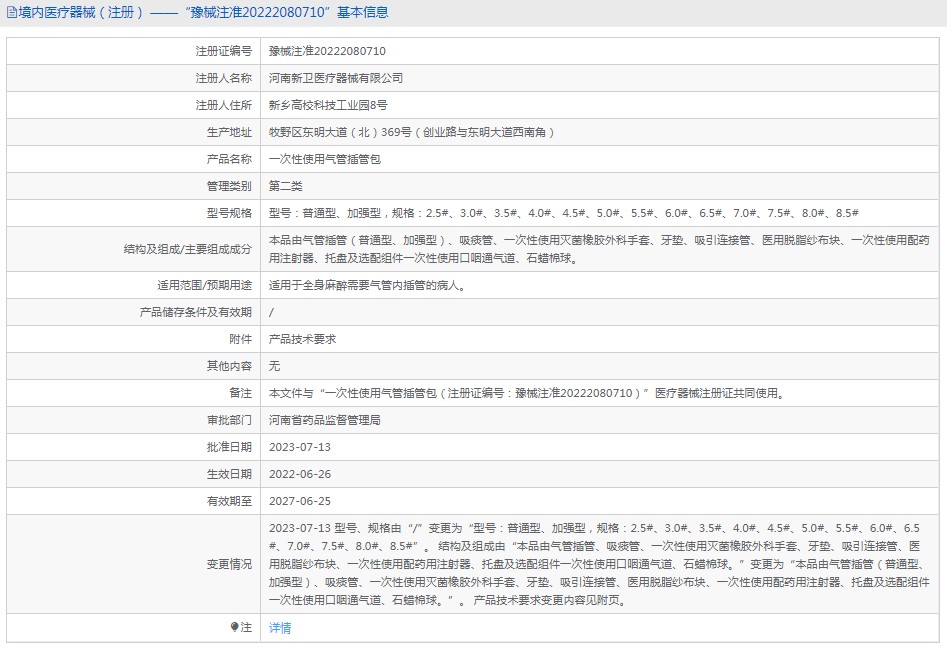Image resolution: width=947 pixels, height=649 pixels.
Task: Click the 备注 label
Action: (240, 394)
